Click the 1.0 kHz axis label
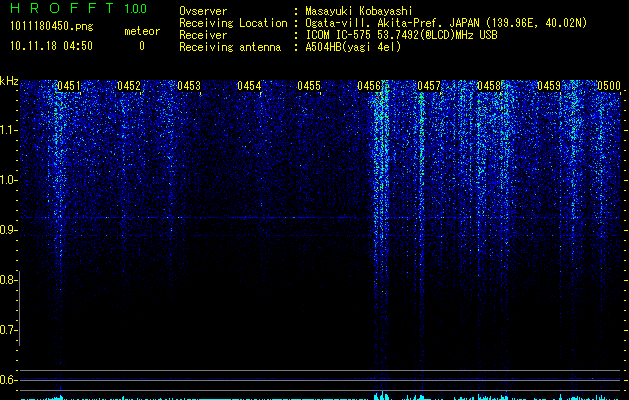 (x=8, y=180)
